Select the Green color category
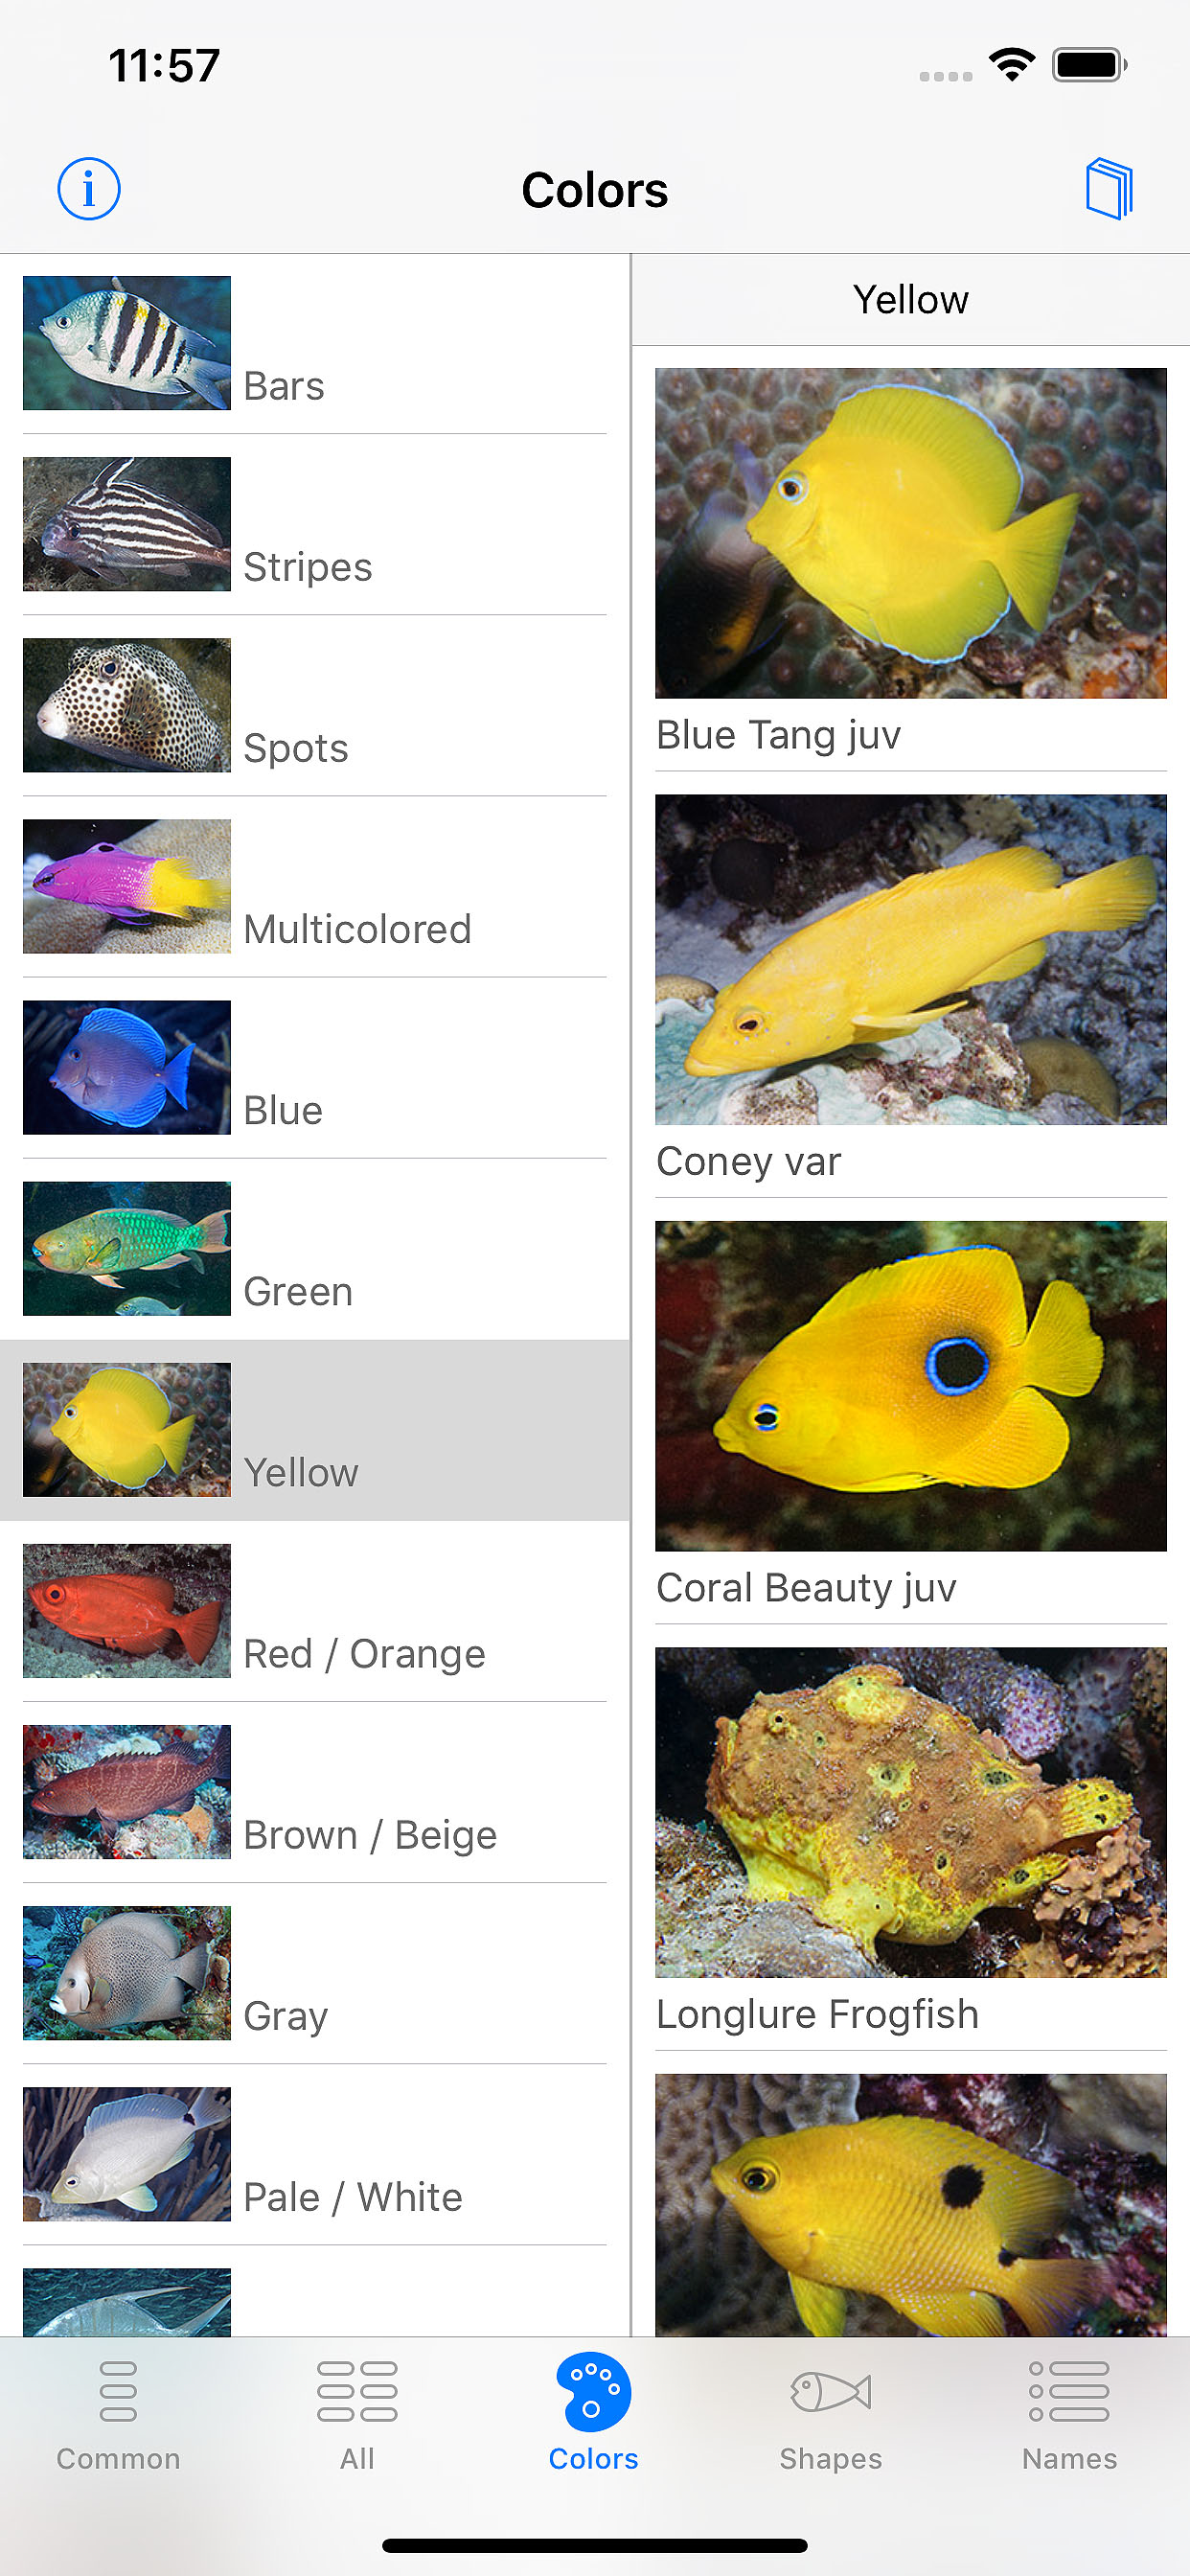Image resolution: width=1190 pixels, height=2576 pixels. coord(315,1249)
